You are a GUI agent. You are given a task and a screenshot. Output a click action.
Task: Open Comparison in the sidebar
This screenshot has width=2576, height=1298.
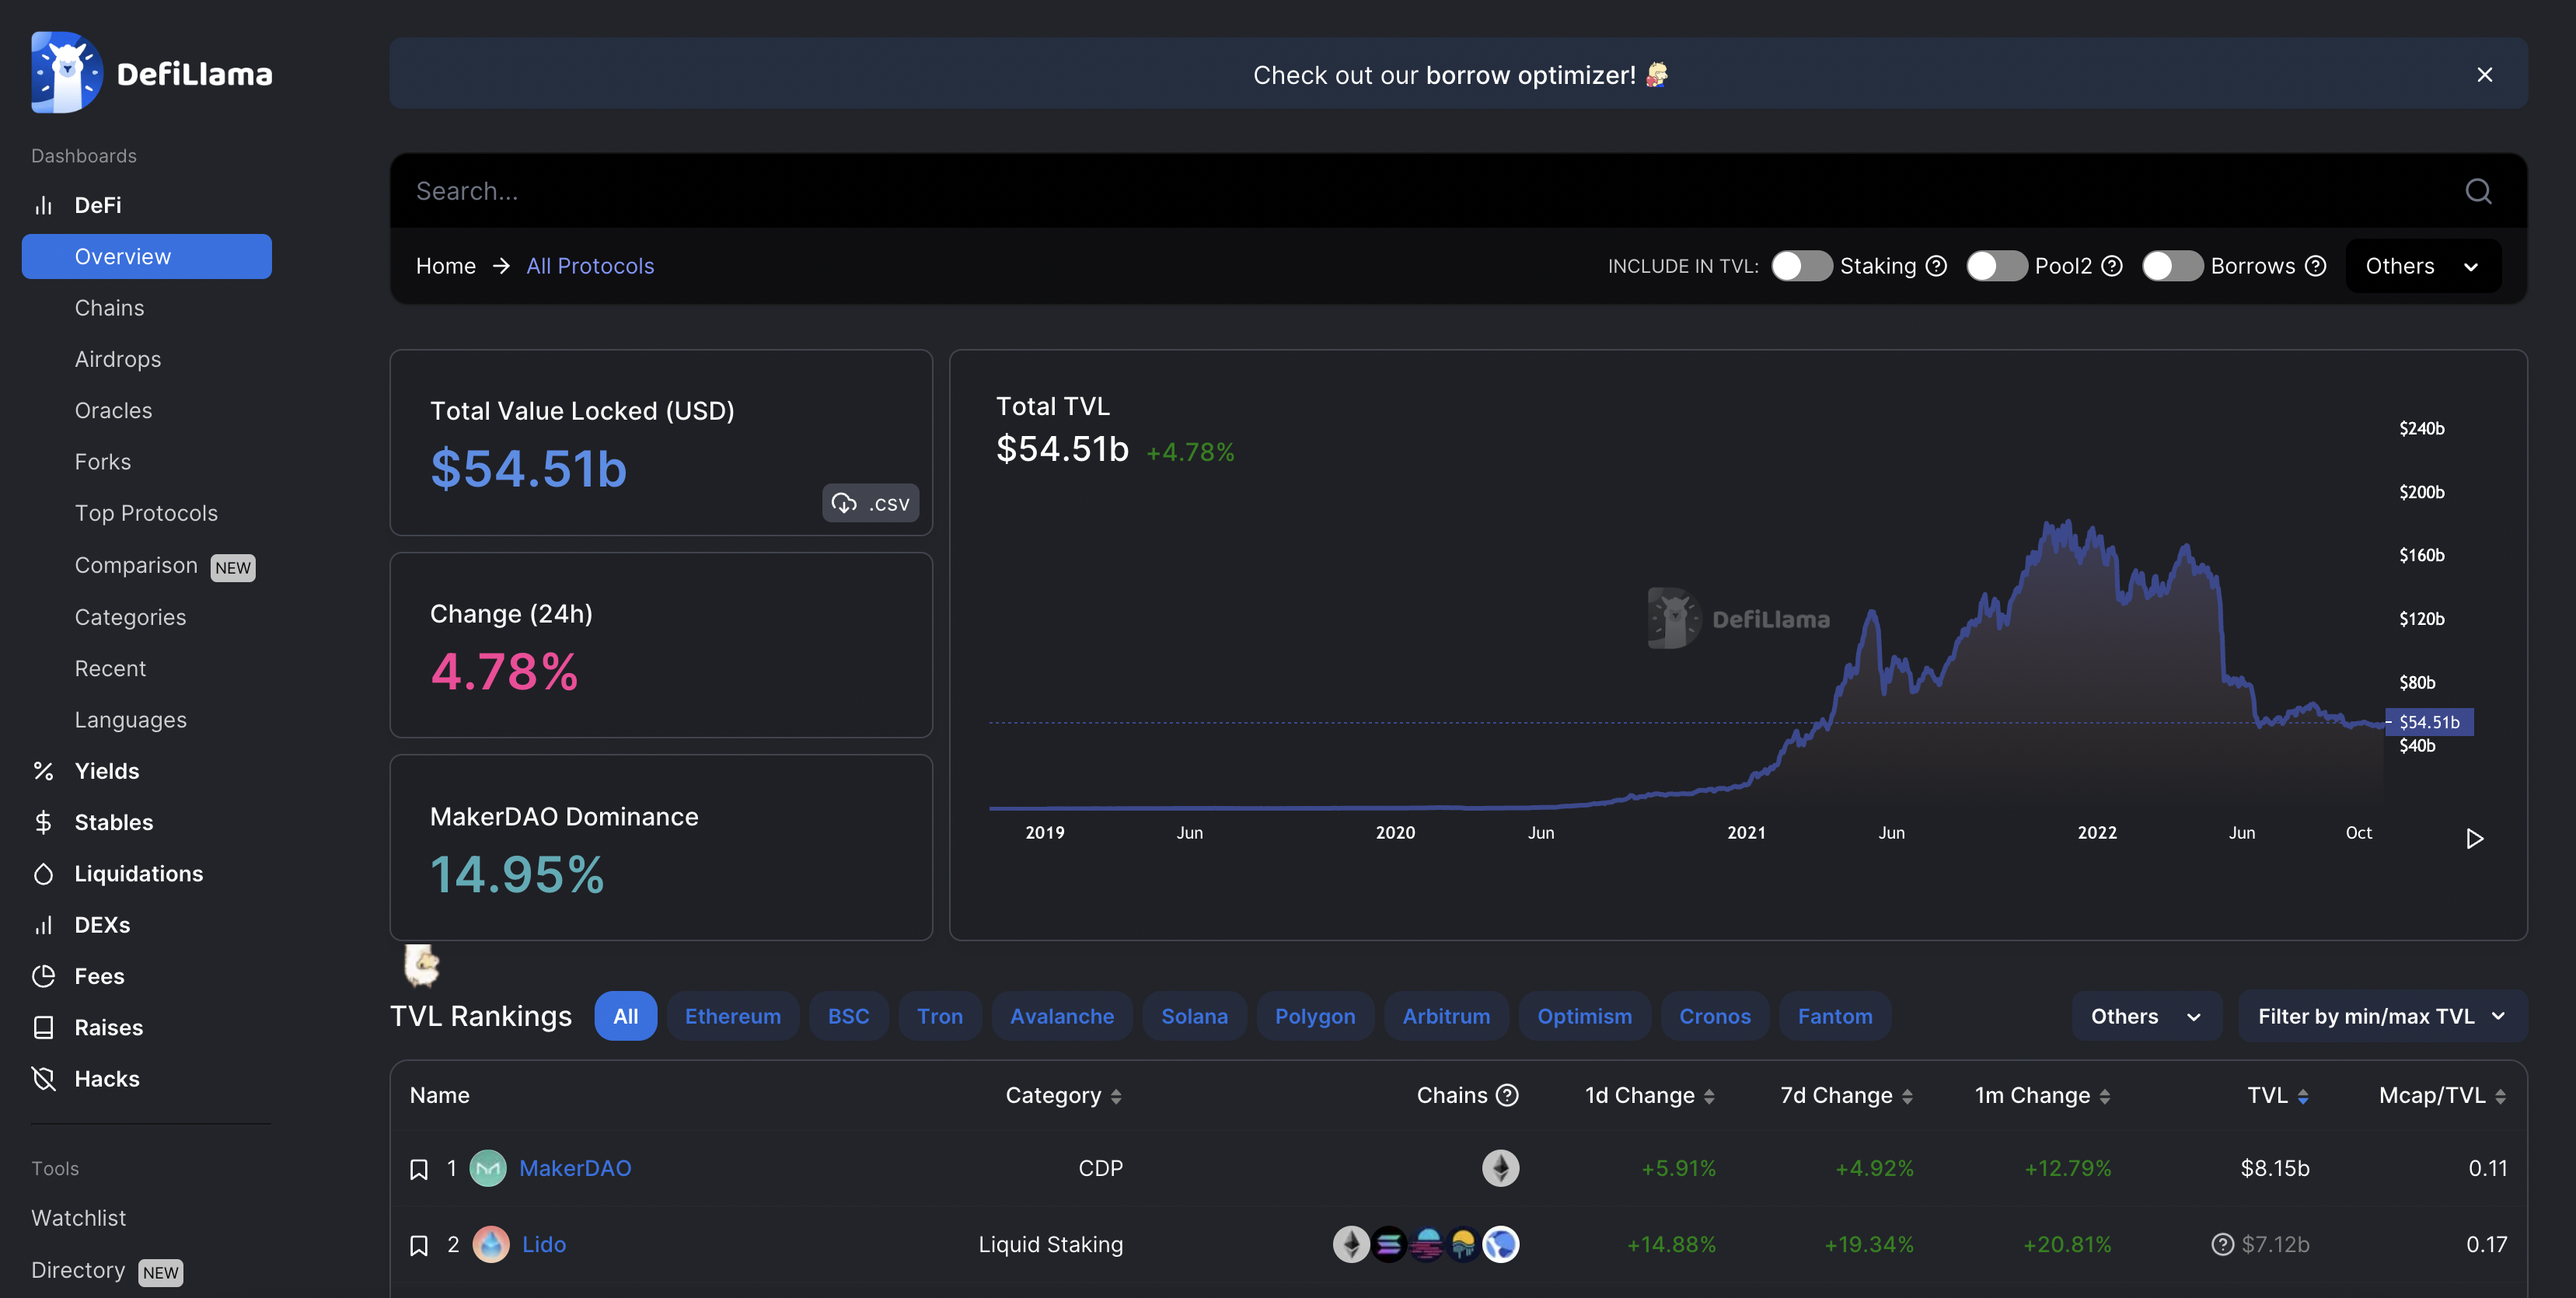pos(136,565)
